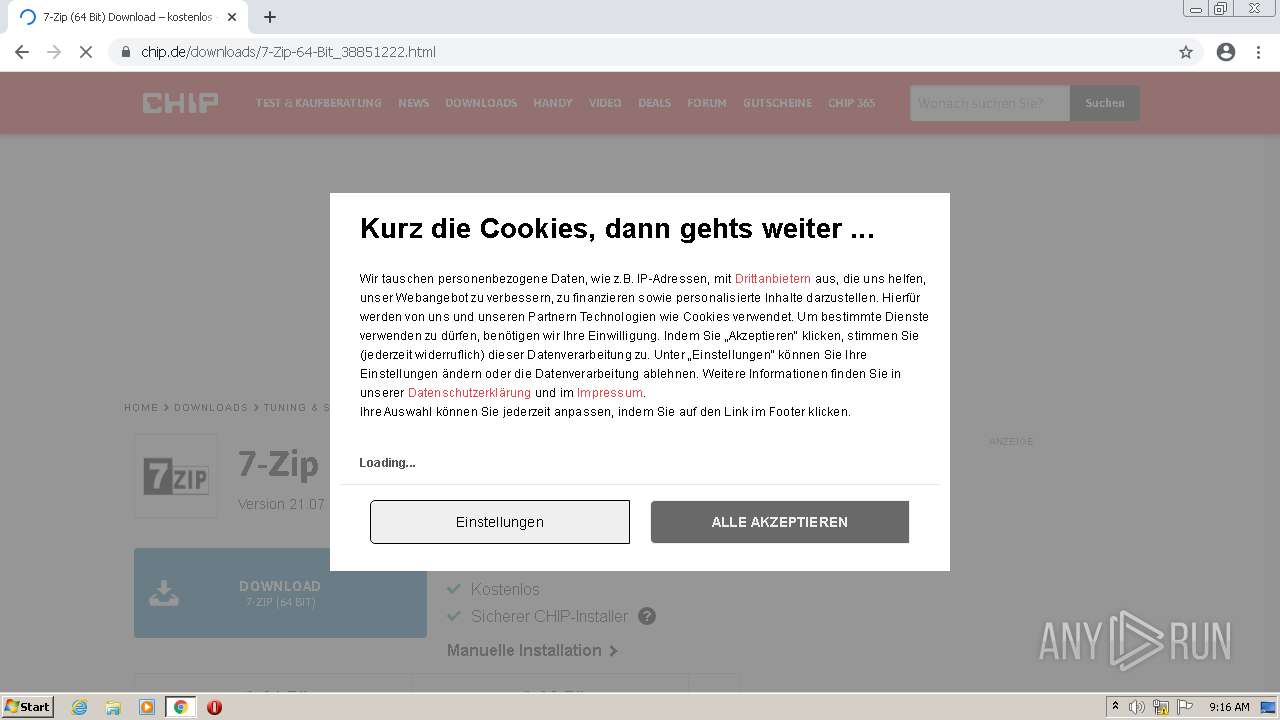
Task: Click the CHIP logo
Action: (x=180, y=103)
